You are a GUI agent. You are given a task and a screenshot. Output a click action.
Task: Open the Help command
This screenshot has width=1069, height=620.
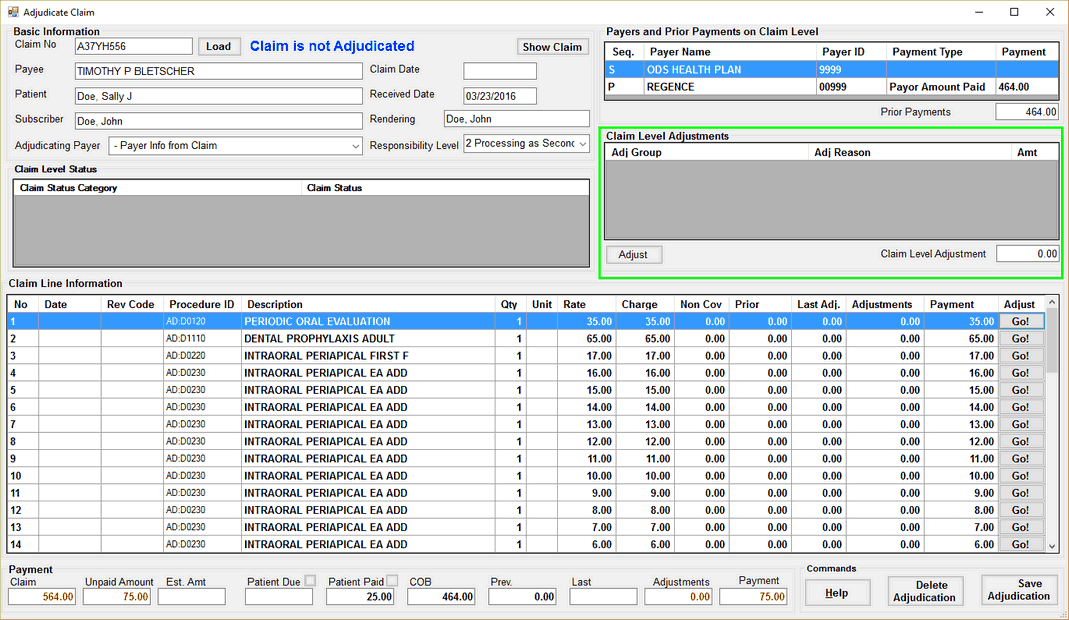pos(836,593)
